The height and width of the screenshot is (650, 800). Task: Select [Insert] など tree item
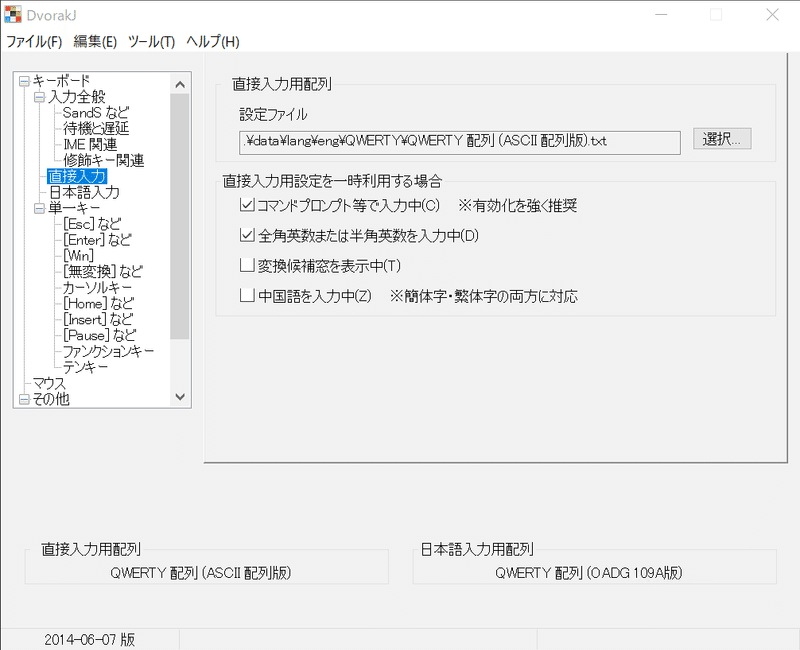98,319
